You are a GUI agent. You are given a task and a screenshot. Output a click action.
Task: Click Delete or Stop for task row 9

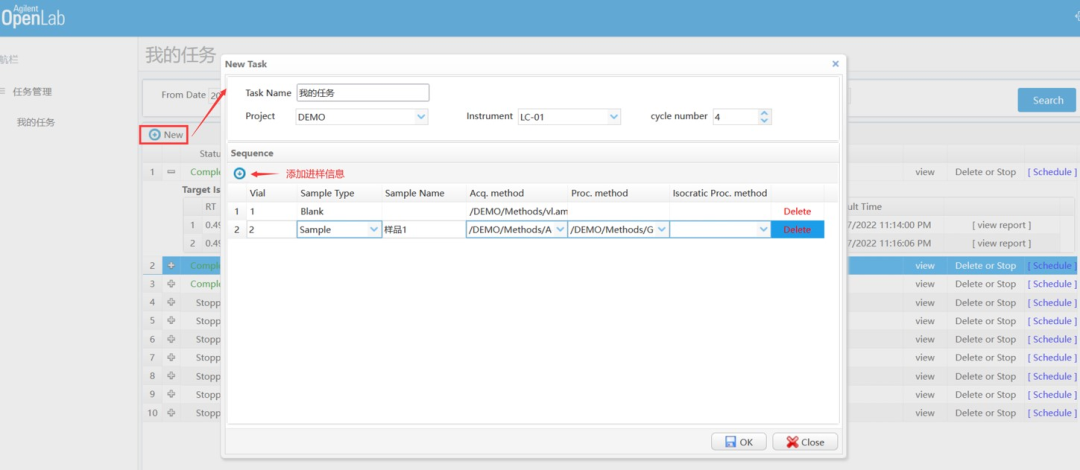[986, 395]
